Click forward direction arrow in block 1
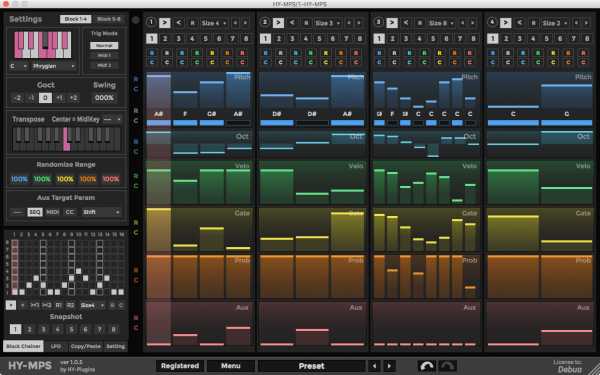This screenshot has width=600, height=375. pyautogui.click(x=165, y=23)
